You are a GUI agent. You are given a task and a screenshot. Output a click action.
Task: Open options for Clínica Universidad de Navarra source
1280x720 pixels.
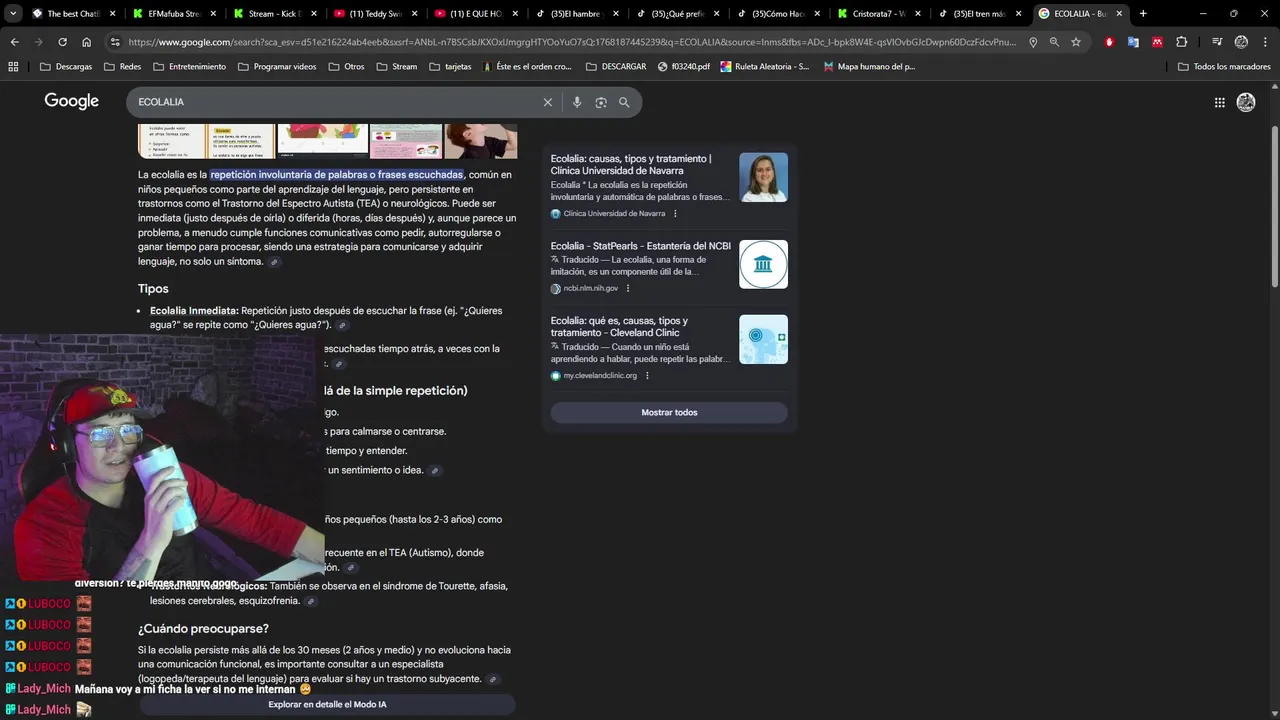tap(675, 213)
